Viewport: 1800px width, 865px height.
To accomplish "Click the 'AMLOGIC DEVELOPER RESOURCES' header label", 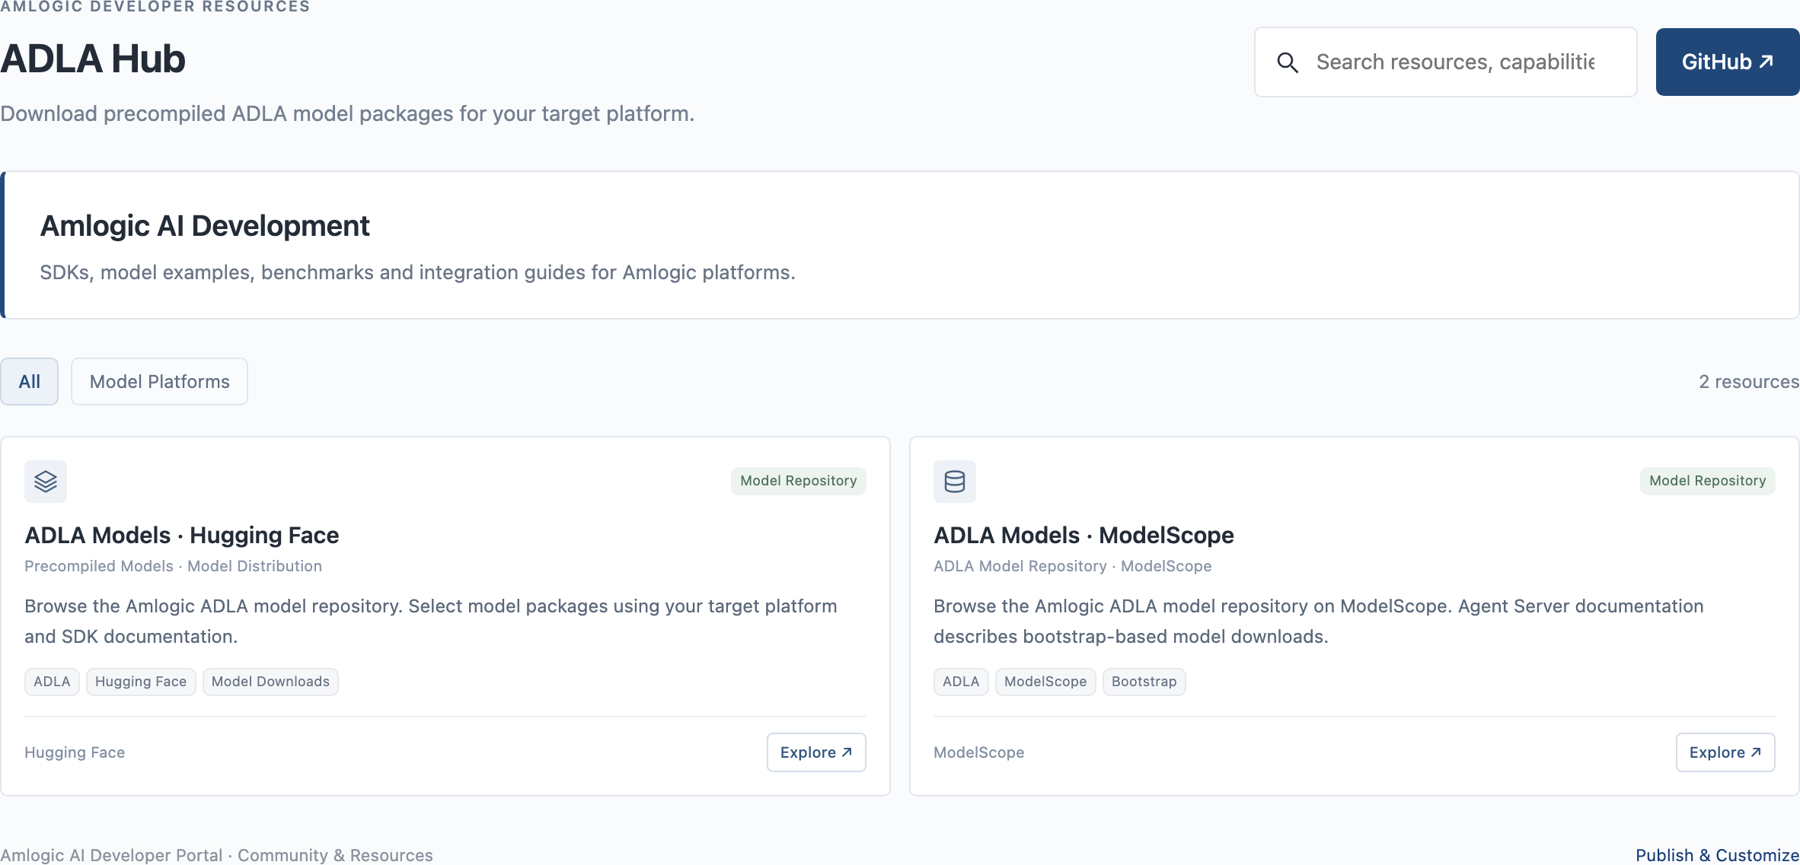I will [155, 7].
